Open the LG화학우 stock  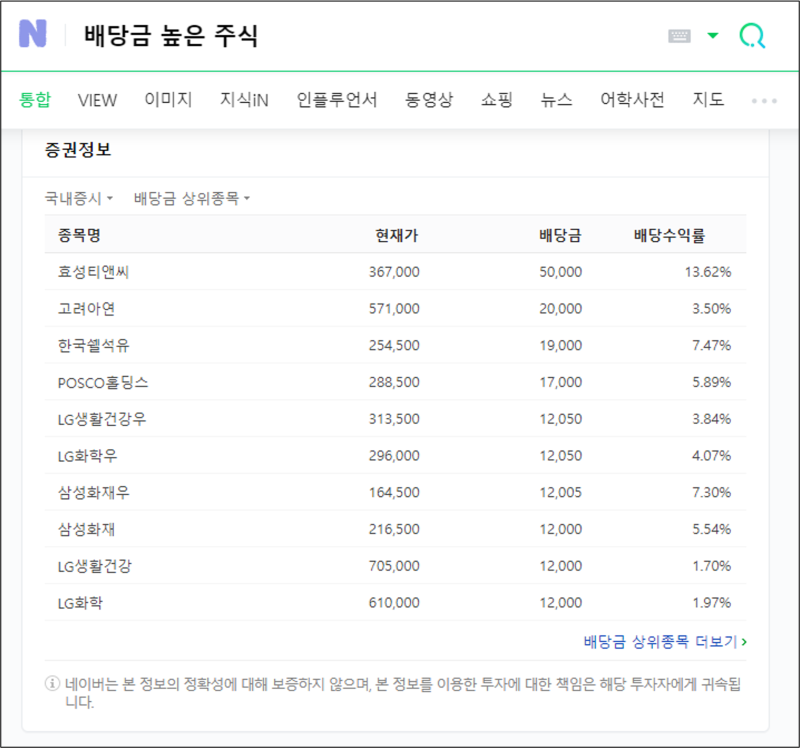coord(87,456)
